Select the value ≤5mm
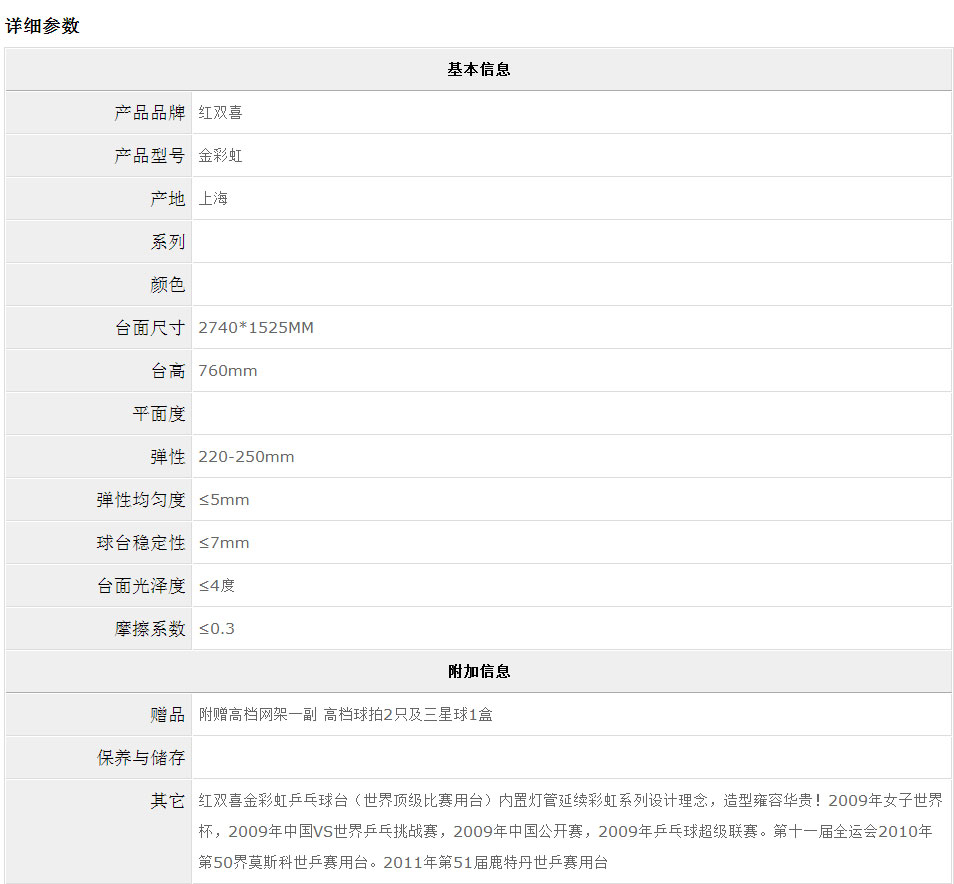The image size is (954, 884). [224, 500]
